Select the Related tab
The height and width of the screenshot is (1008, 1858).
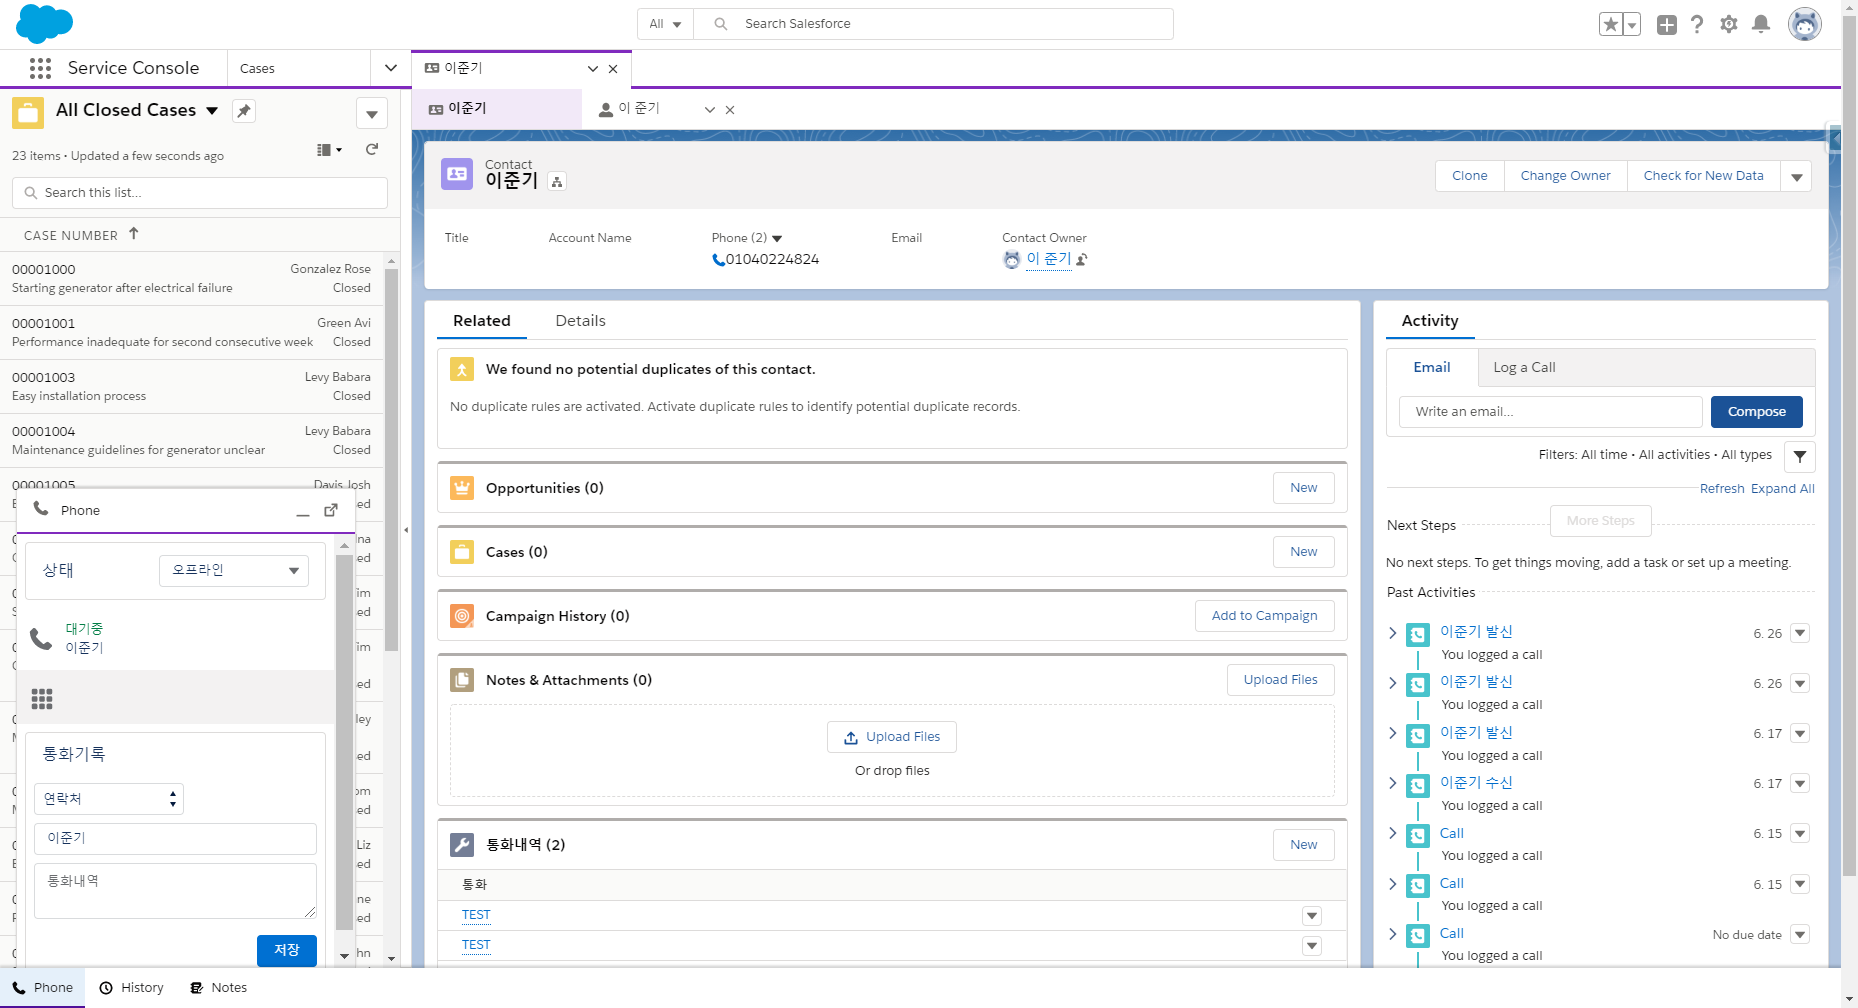[x=482, y=321]
